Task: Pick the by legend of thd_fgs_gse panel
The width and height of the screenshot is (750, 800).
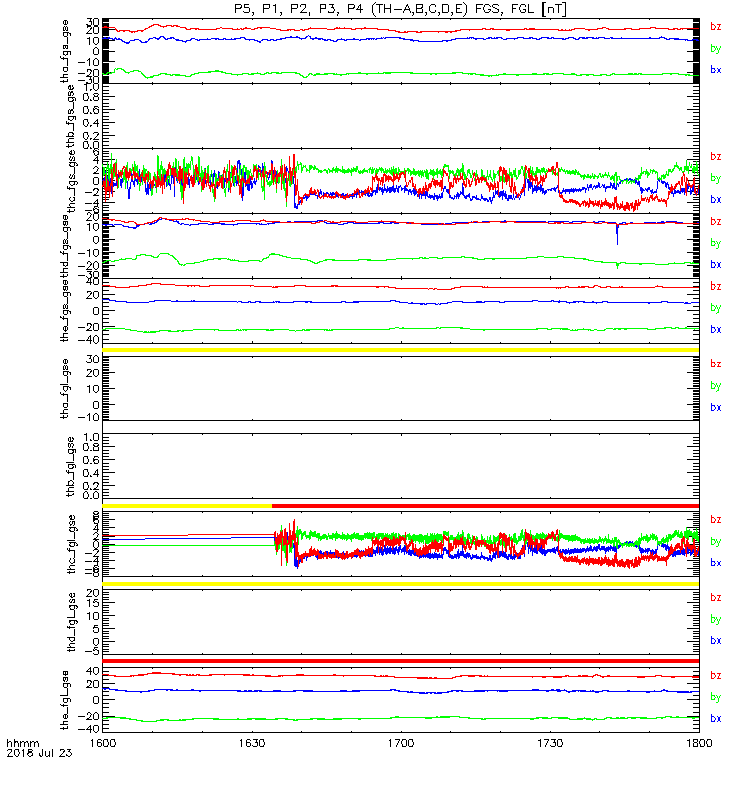Action: pos(716,243)
